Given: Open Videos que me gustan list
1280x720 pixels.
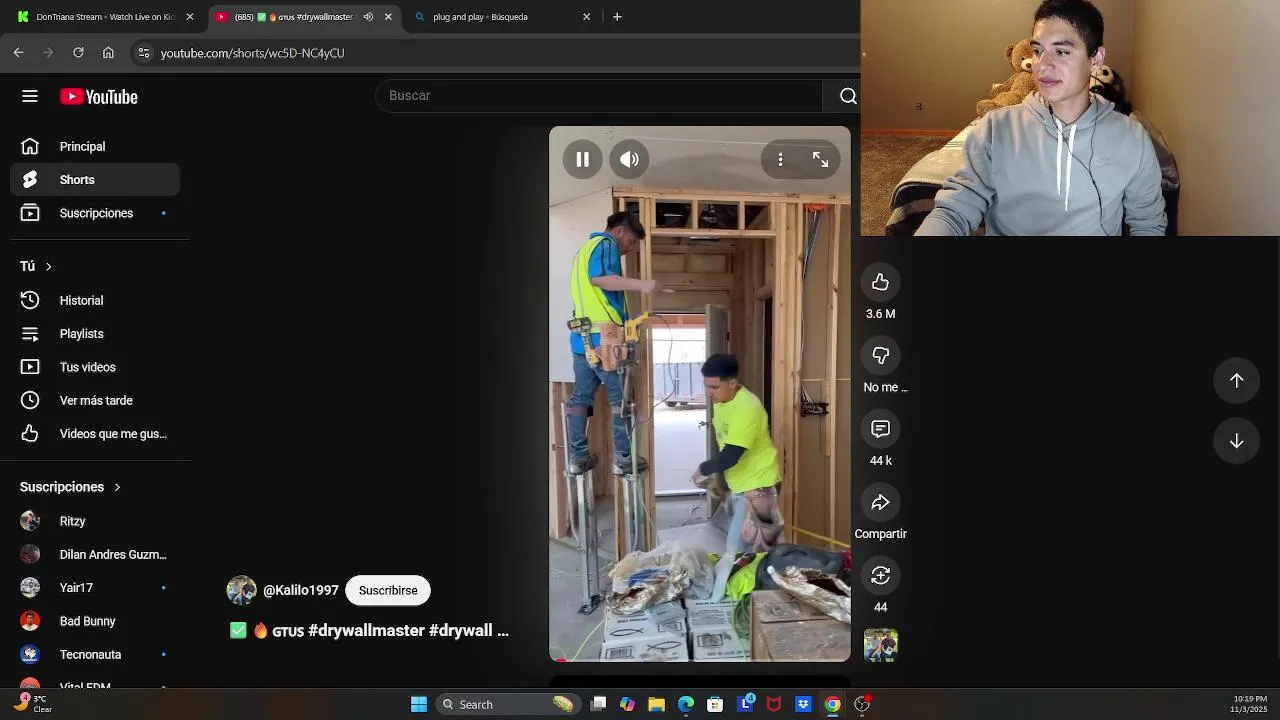Looking at the screenshot, I should point(95,434).
